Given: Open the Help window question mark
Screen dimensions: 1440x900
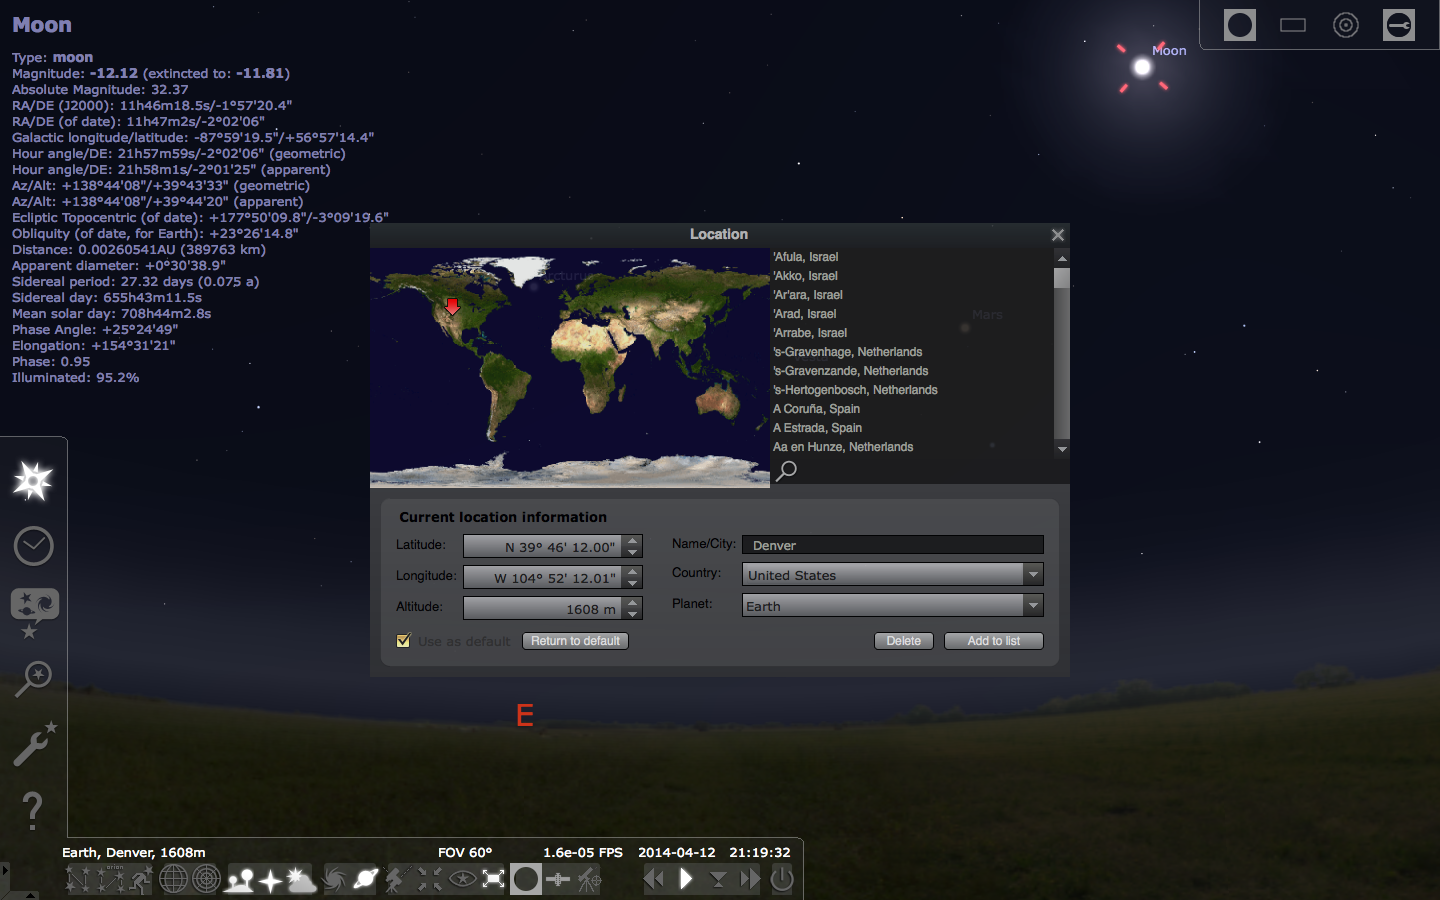Looking at the screenshot, I should (33, 810).
